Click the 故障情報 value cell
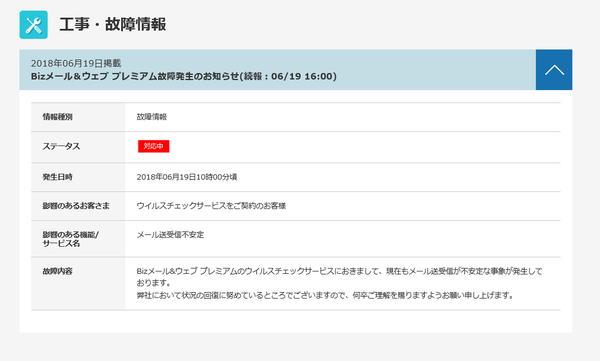600x361 pixels. pos(152,117)
